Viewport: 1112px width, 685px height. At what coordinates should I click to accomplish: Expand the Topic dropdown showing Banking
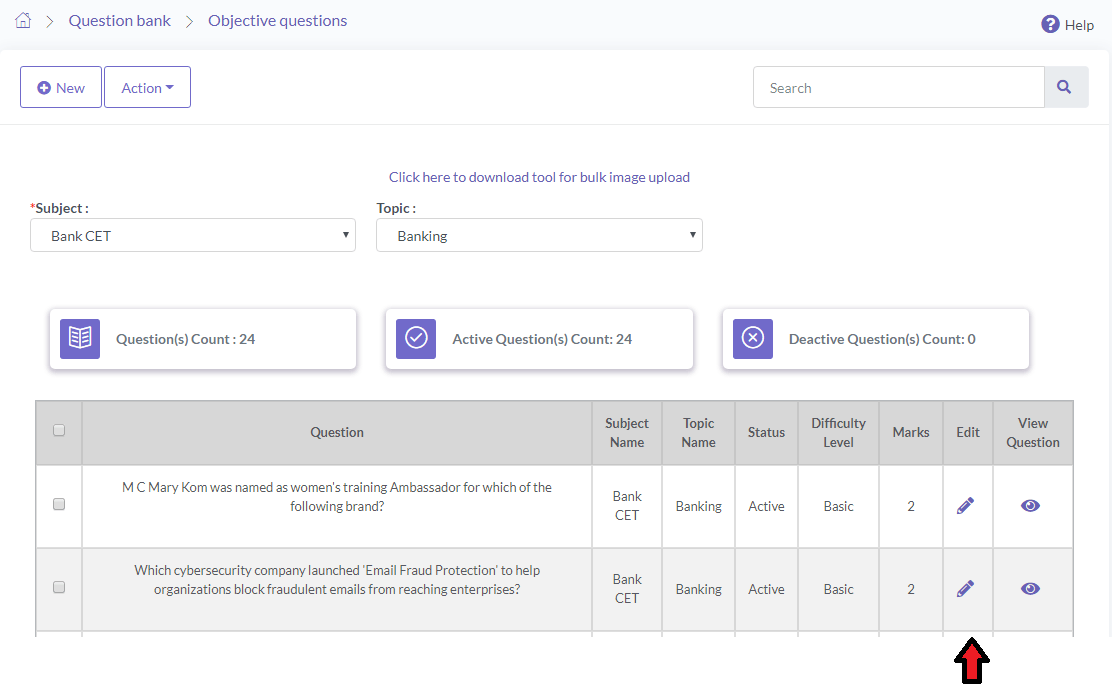[x=539, y=236]
